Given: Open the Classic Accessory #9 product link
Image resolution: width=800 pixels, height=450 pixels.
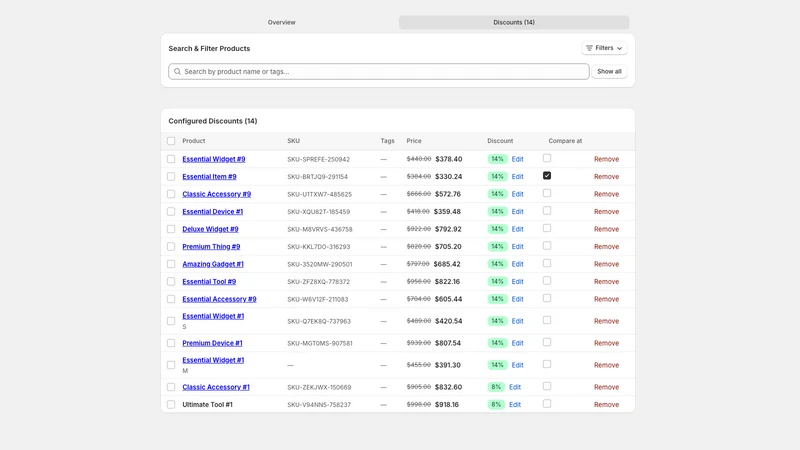Looking at the screenshot, I should (216, 194).
